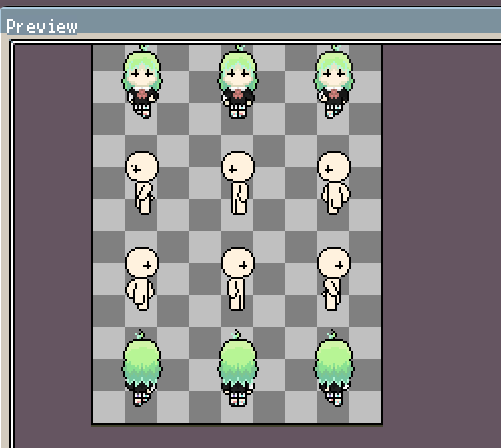The image size is (501, 448).
Task: Select front-facing green-haired sprite, right frame
Action: [x=334, y=82]
